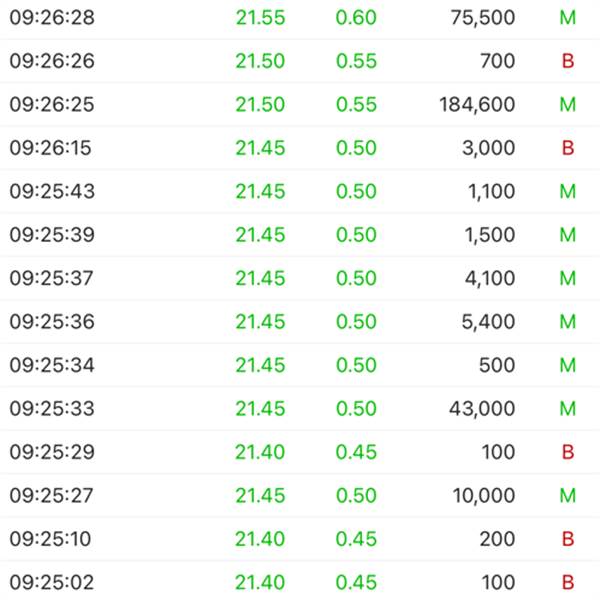Viewport: 600px width, 600px height.
Task: Click the M marker for 75,500 volume
Action: point(567,18)
